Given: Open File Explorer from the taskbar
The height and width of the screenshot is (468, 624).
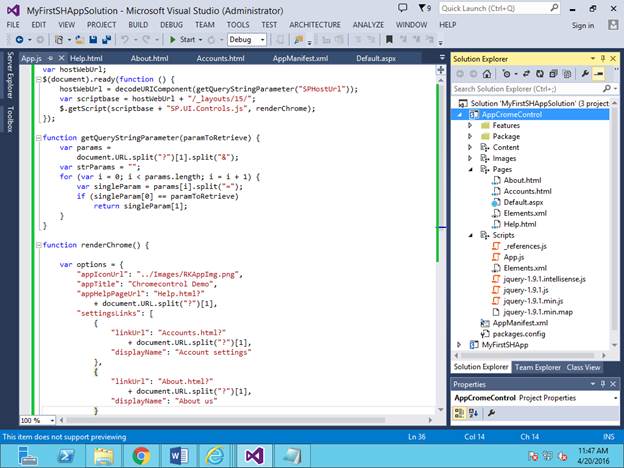Looking at the screenshot, I should (x=104, y=456).
